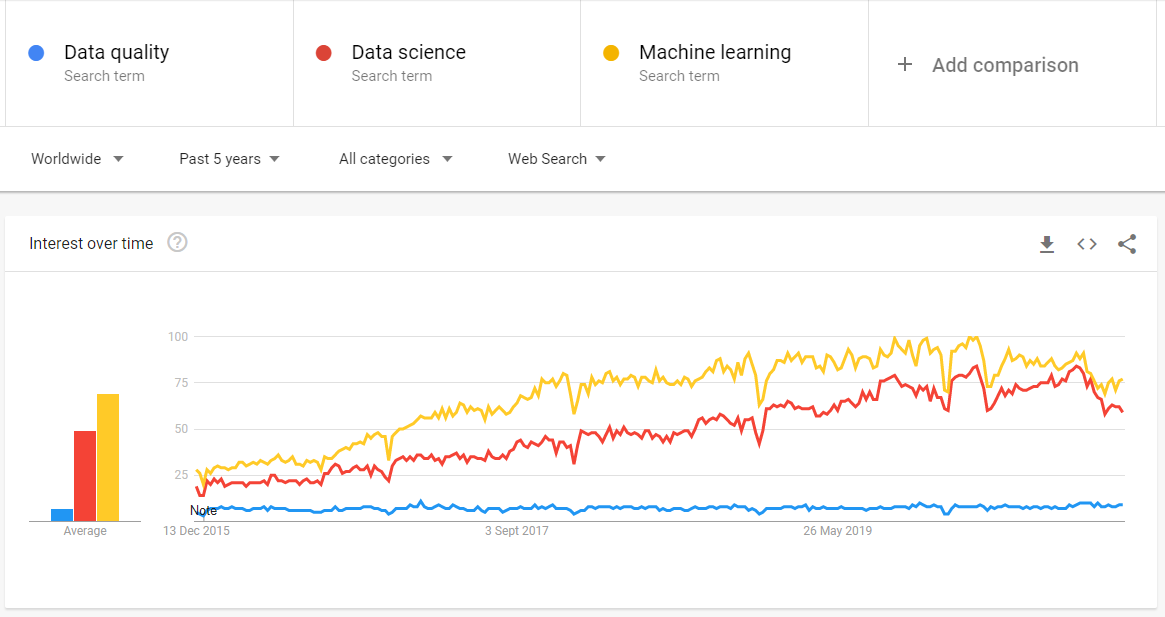Viewport: 1165px width, 617px height.
Task: Click the embed code icon
Action: click(x=1087, y=244)
